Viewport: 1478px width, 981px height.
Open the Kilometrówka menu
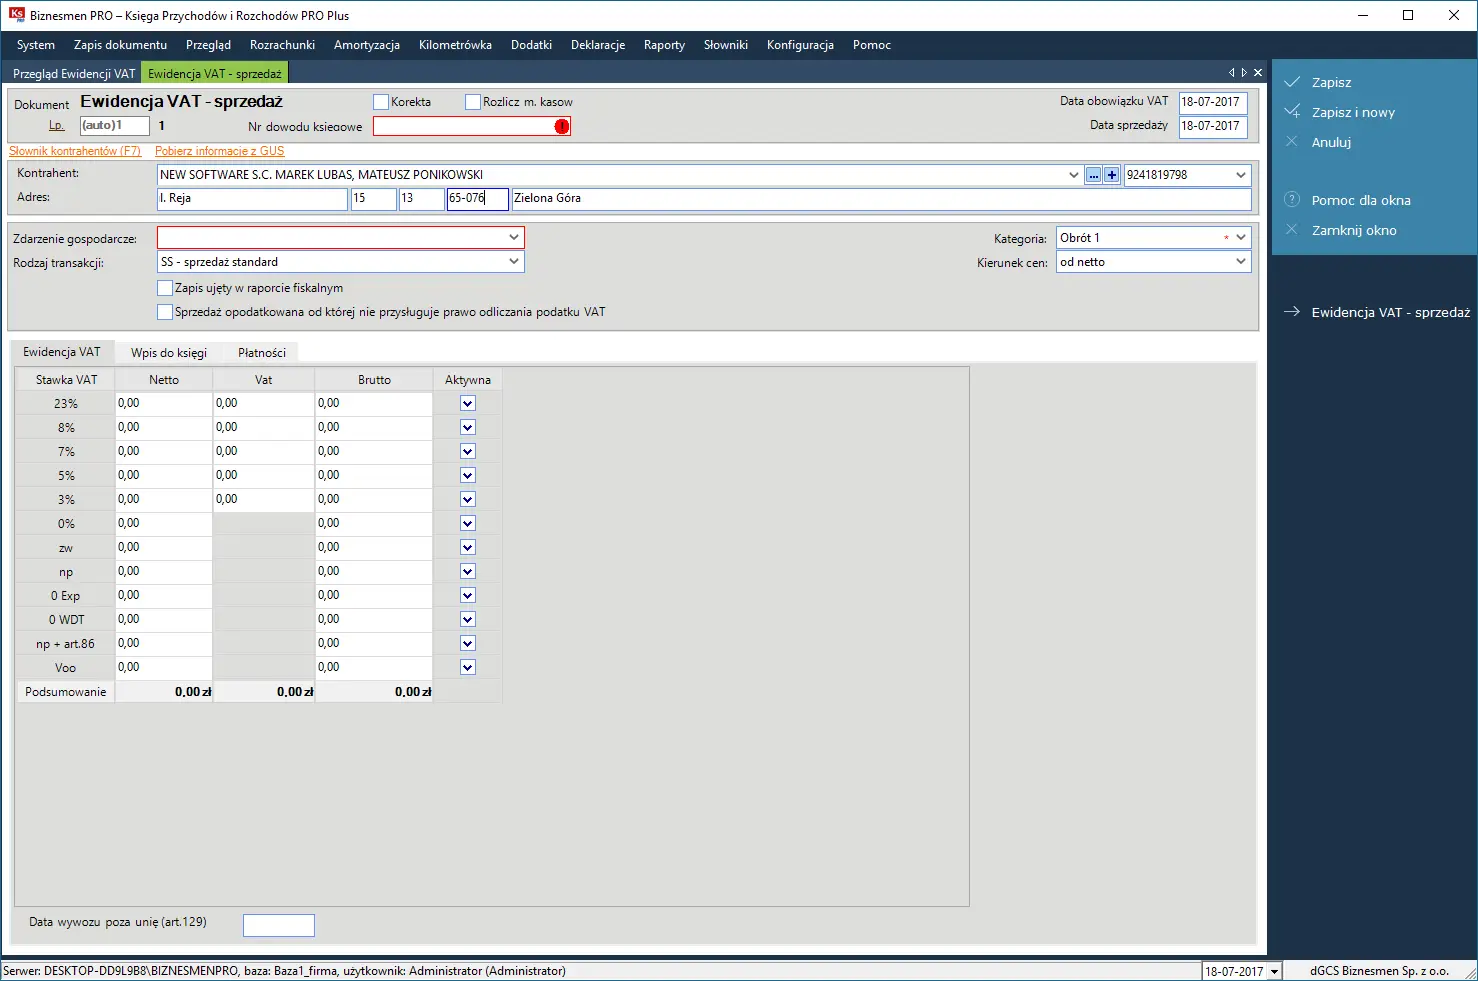pos(455,45)
